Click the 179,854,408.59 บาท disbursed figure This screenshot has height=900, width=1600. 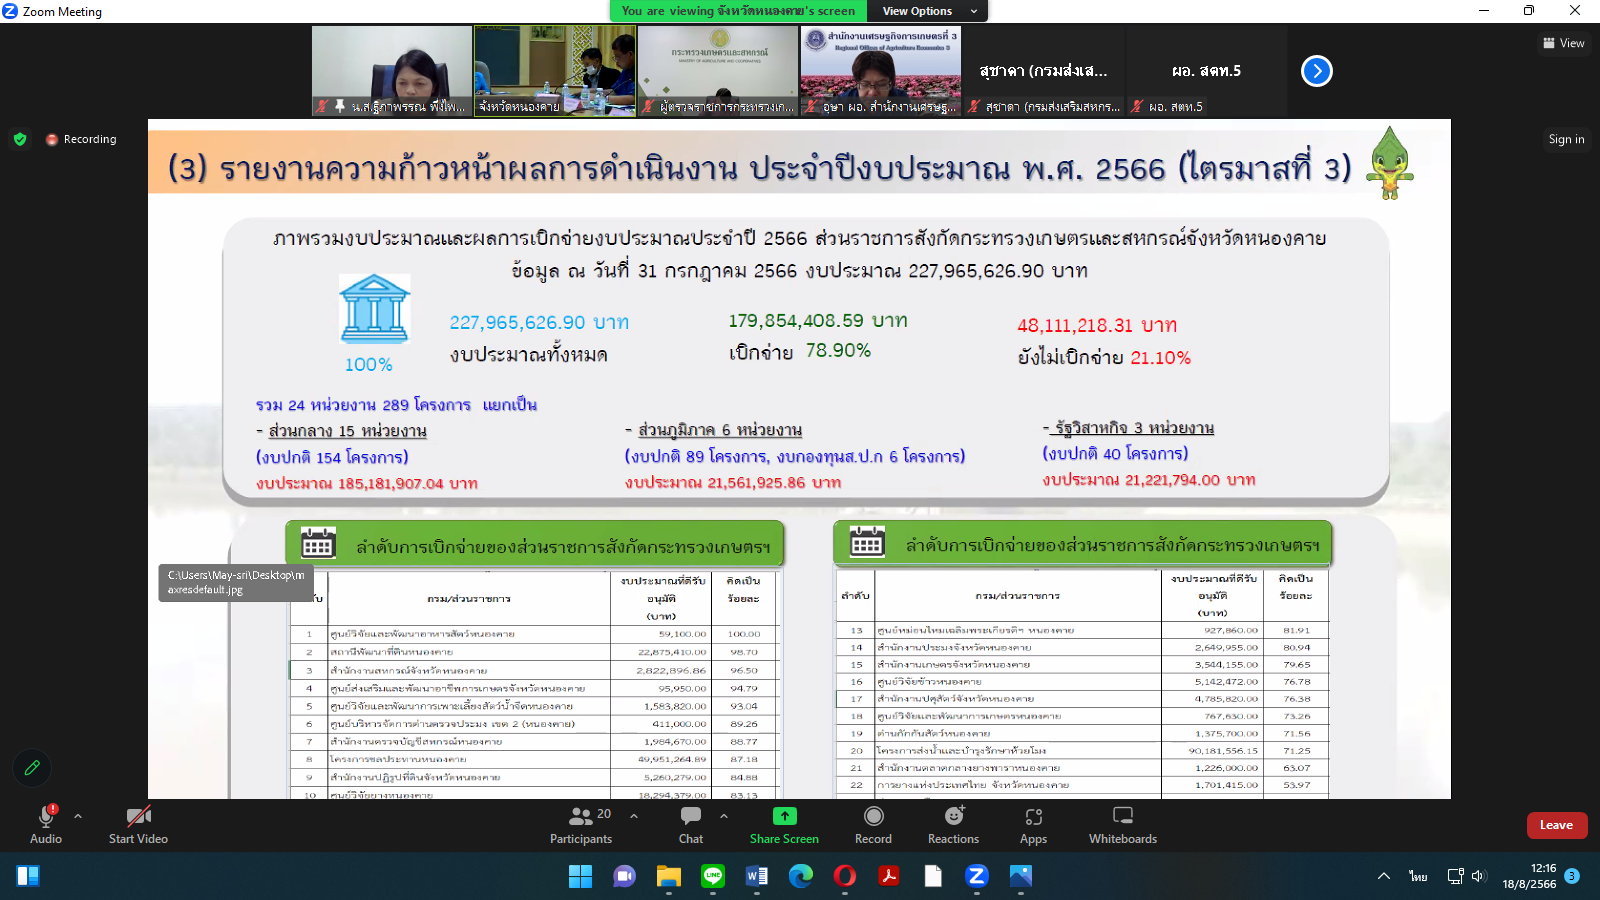[x=818, y=321]
